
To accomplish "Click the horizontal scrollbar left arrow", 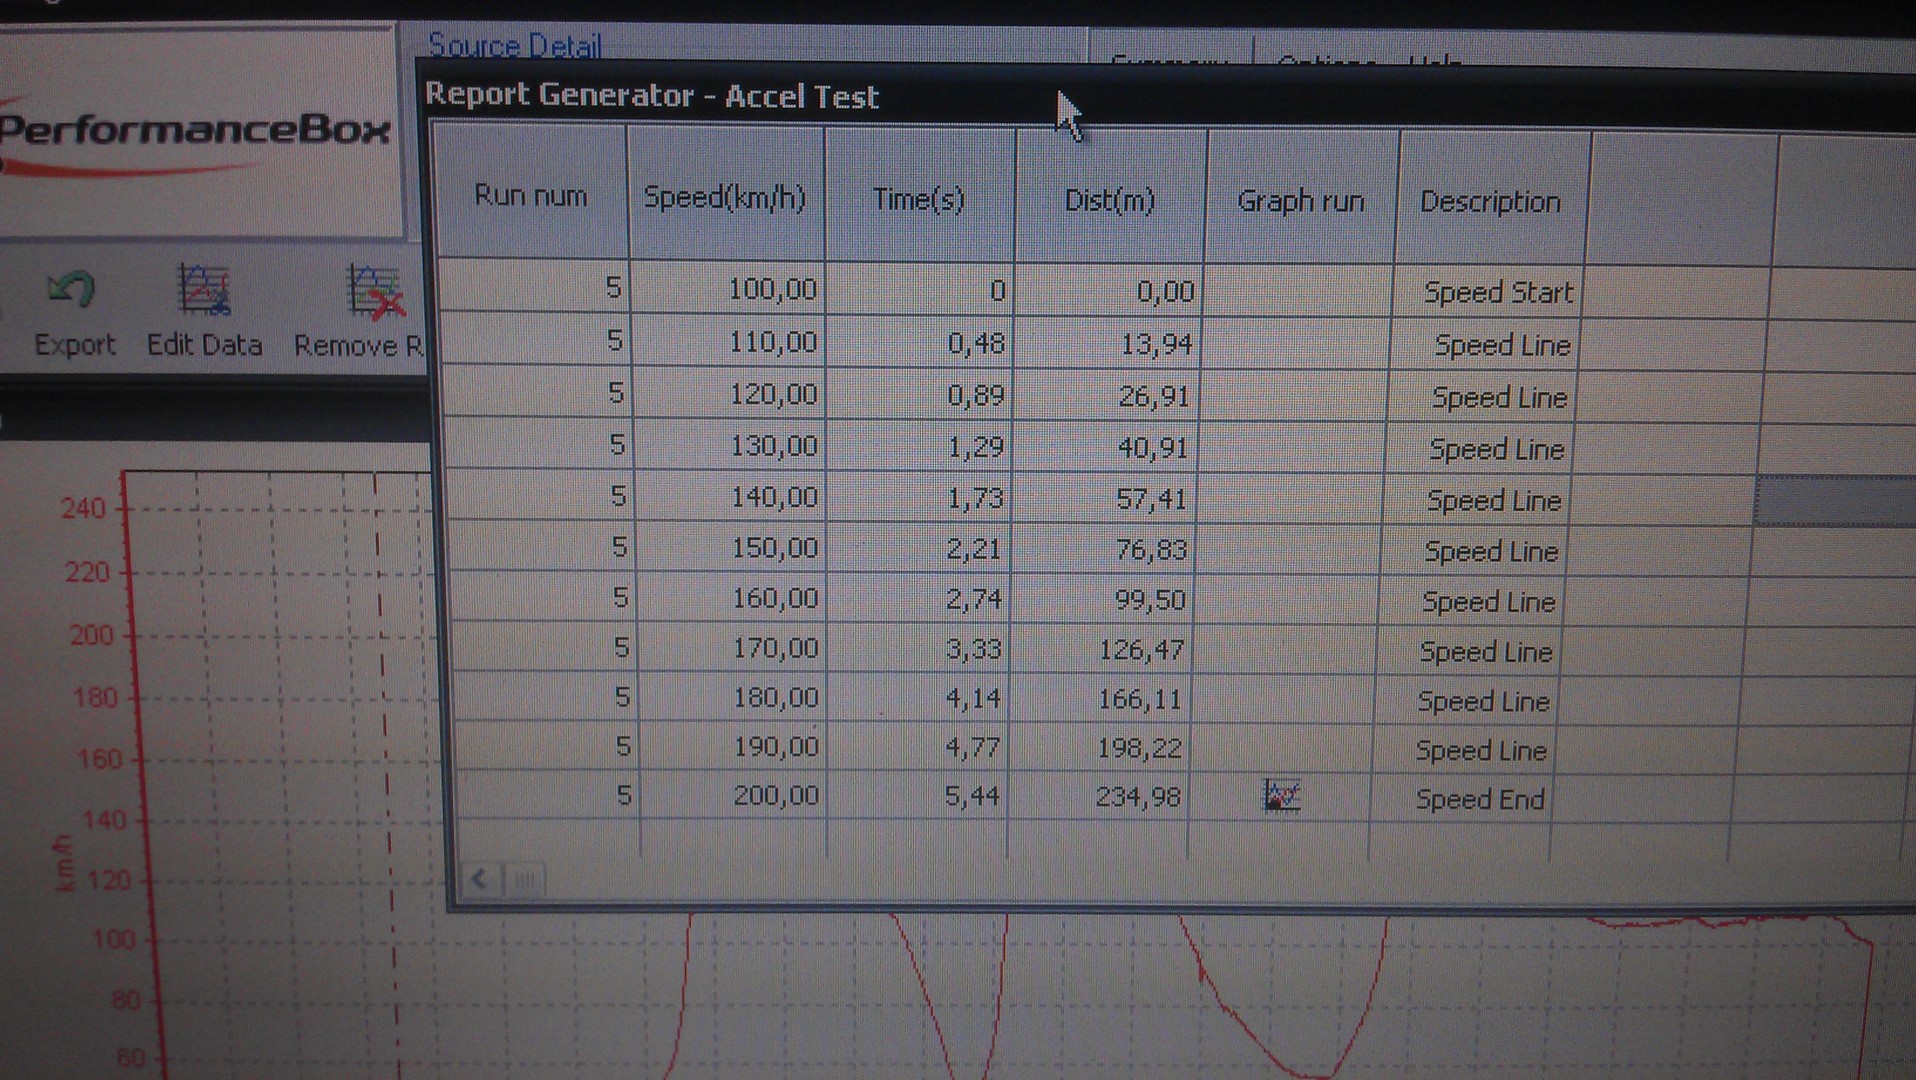I will coord(479,879).
